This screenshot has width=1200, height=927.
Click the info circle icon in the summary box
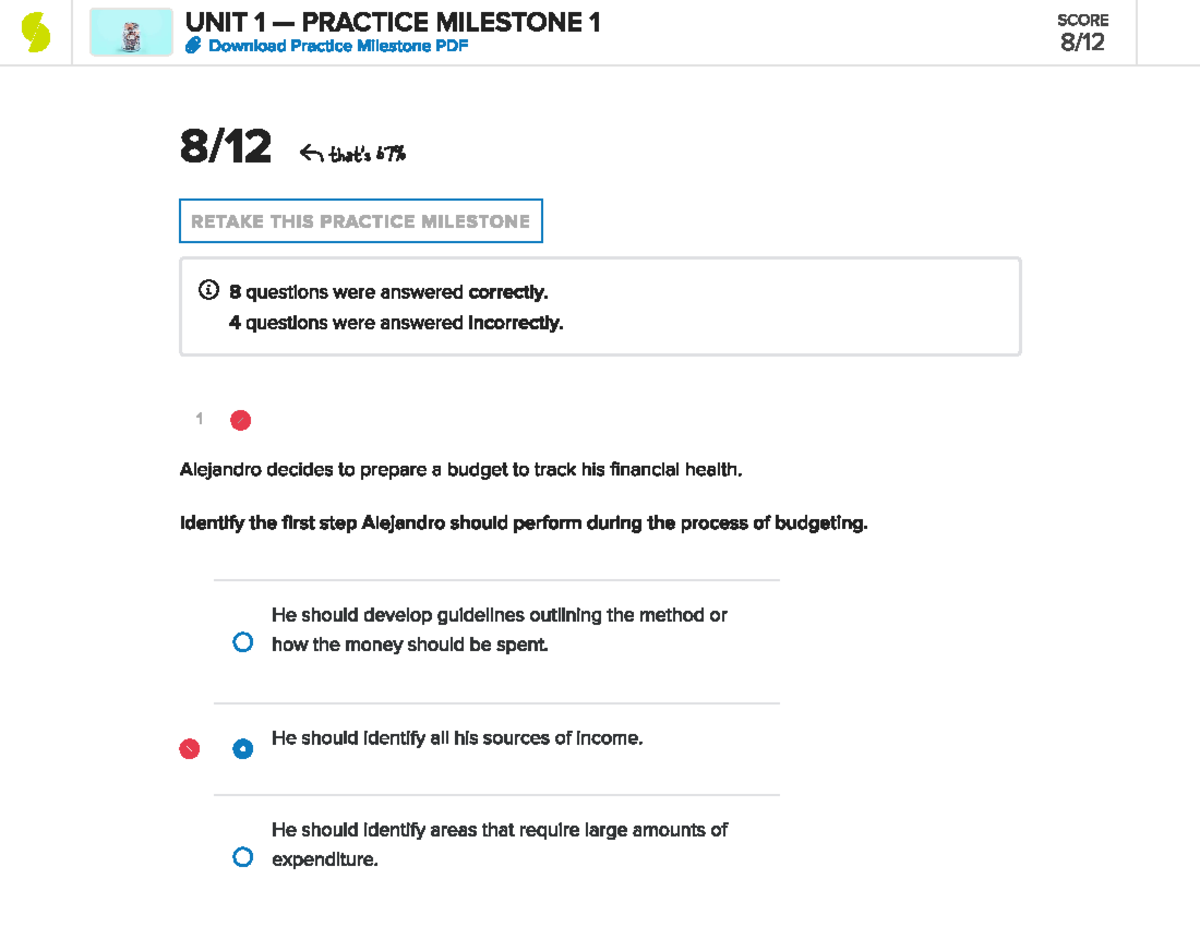pyautogui.click(x=208, y=290)
